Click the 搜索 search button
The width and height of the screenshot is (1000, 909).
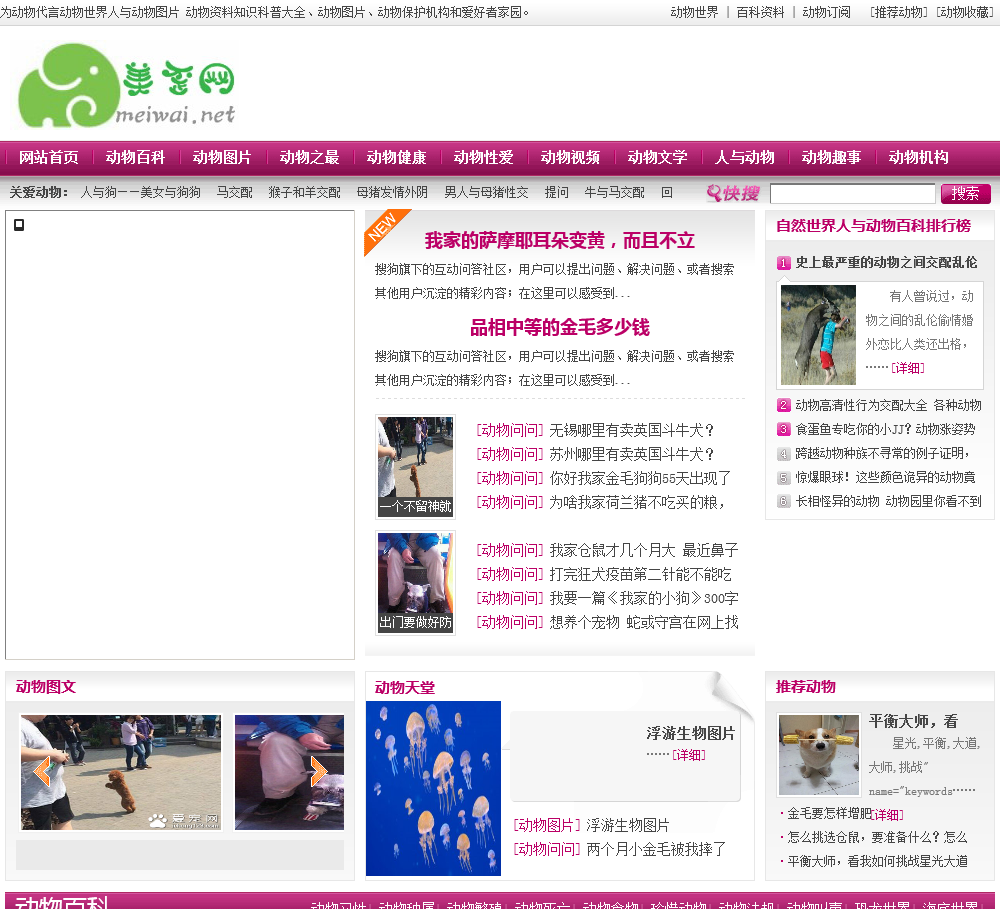point(966,193)
